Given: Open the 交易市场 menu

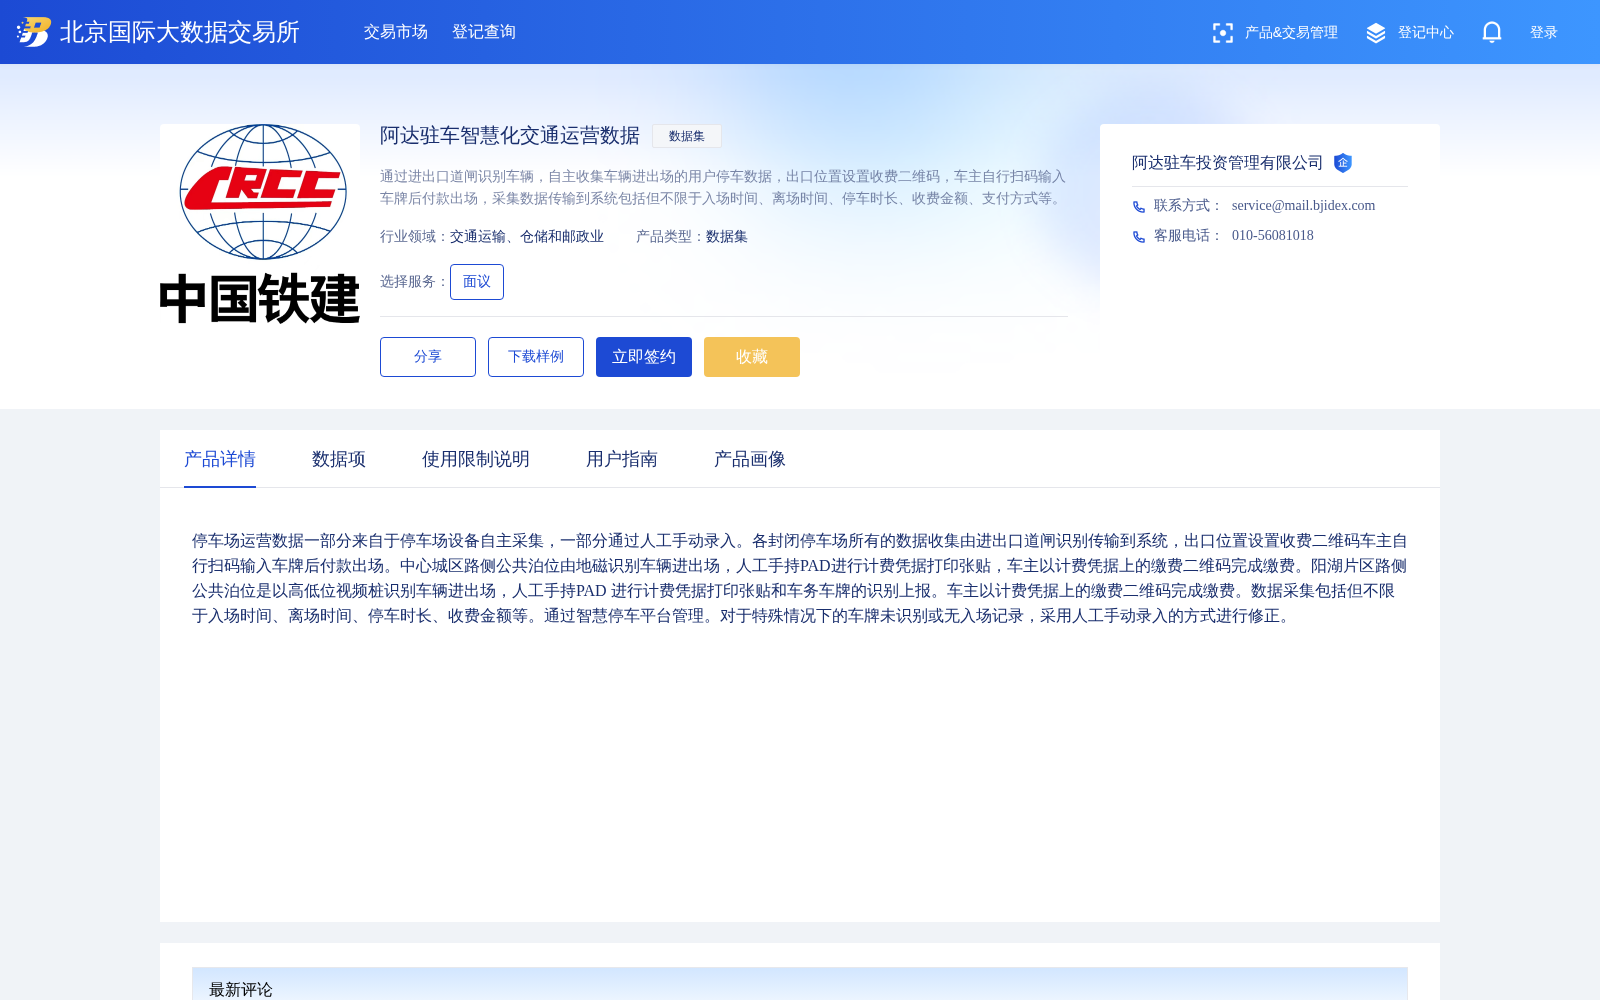Looking at the screenshot, I should click(x=396, y=32).
